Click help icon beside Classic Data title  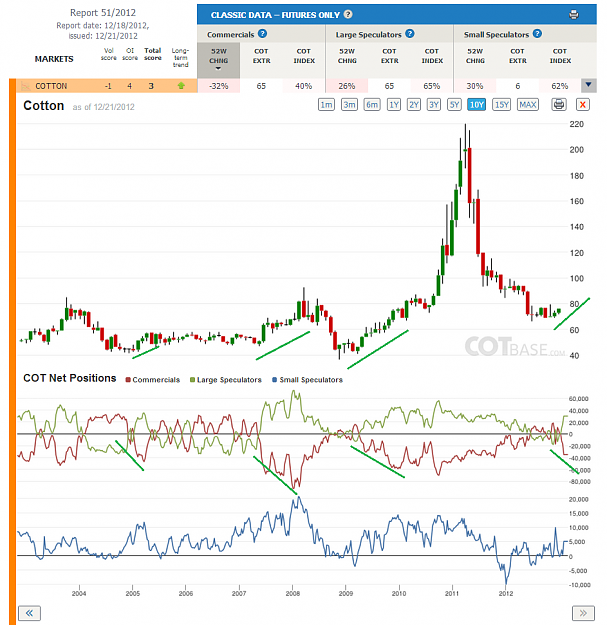(x=348, y=14)
